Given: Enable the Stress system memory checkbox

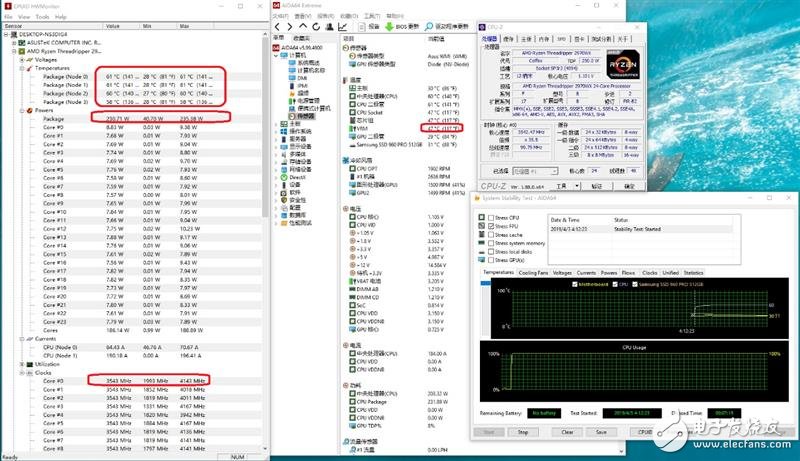Looking at the screenshot, I should point(491,243).
